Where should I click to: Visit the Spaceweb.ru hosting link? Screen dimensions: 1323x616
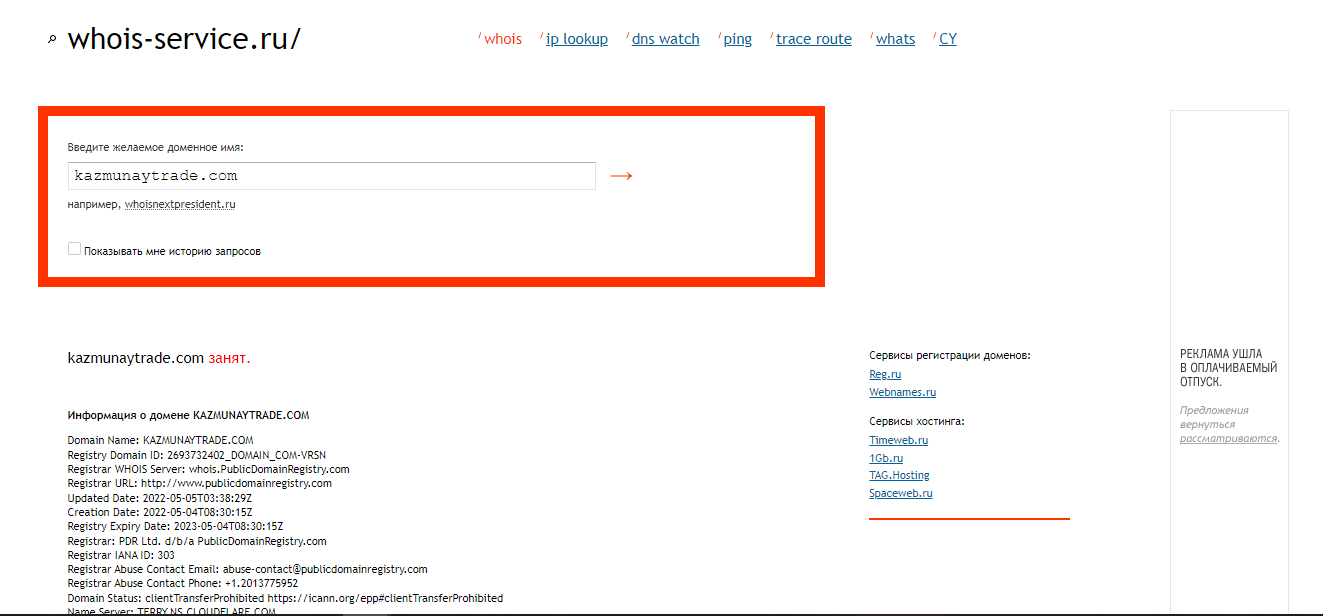click(900, 493)
